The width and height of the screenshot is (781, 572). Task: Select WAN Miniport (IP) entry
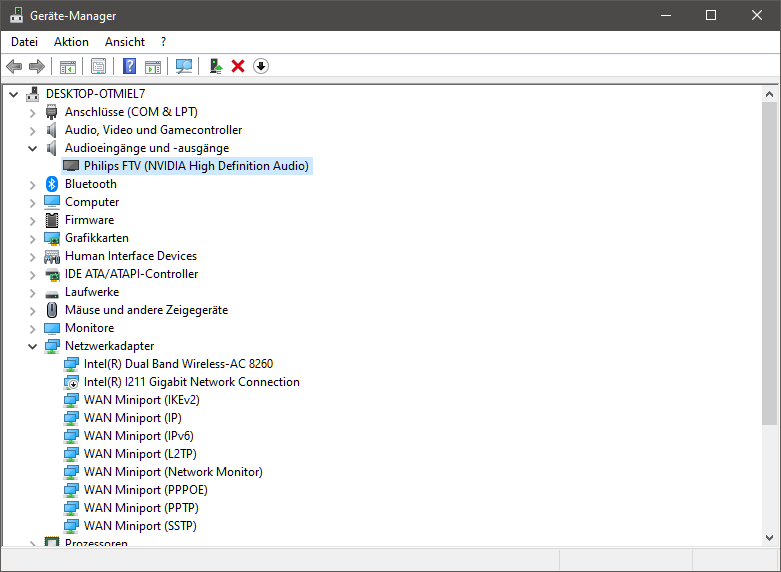click(x=132, y=418)
